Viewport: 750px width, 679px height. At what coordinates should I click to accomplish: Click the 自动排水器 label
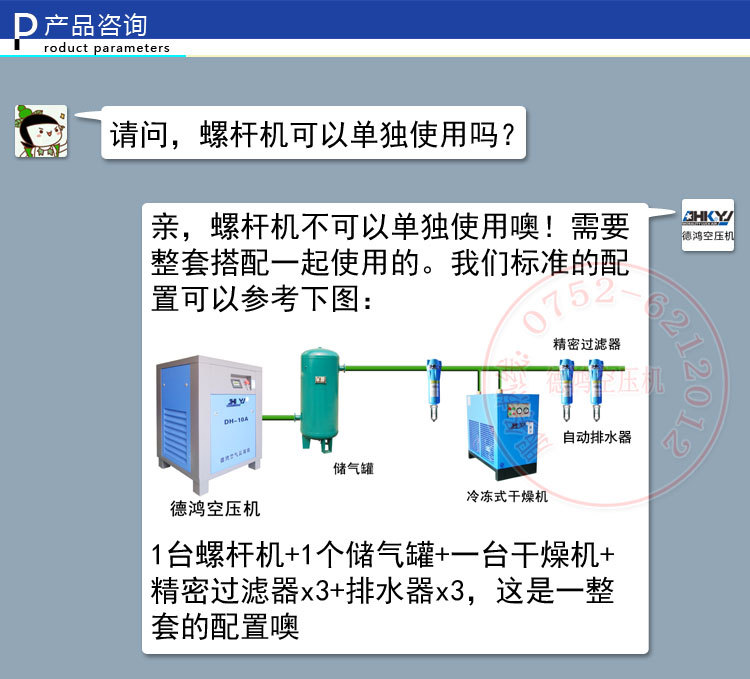pos(597,437)
